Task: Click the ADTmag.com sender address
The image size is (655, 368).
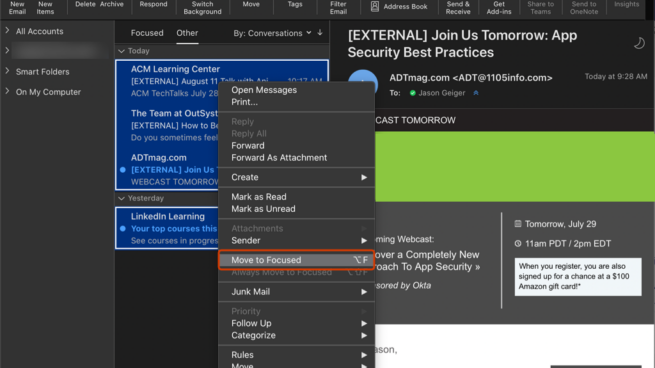Action: 471,78
